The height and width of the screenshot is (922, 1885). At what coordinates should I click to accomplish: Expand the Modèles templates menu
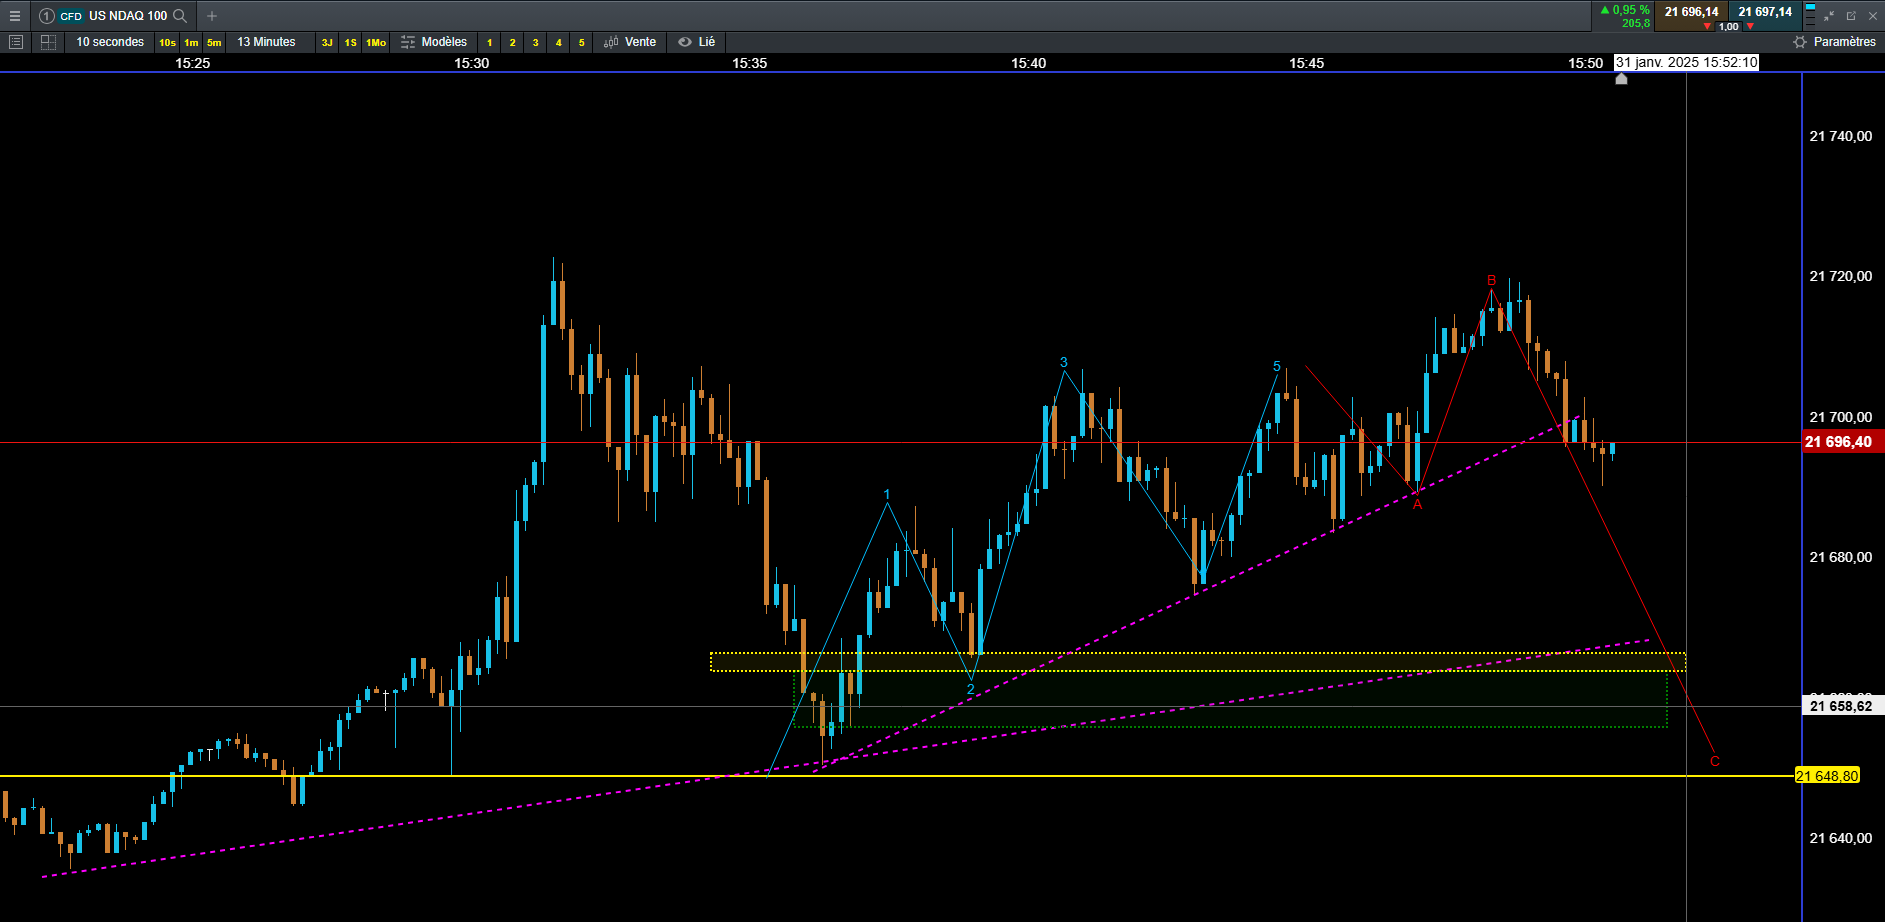click(x=434, y=42)
